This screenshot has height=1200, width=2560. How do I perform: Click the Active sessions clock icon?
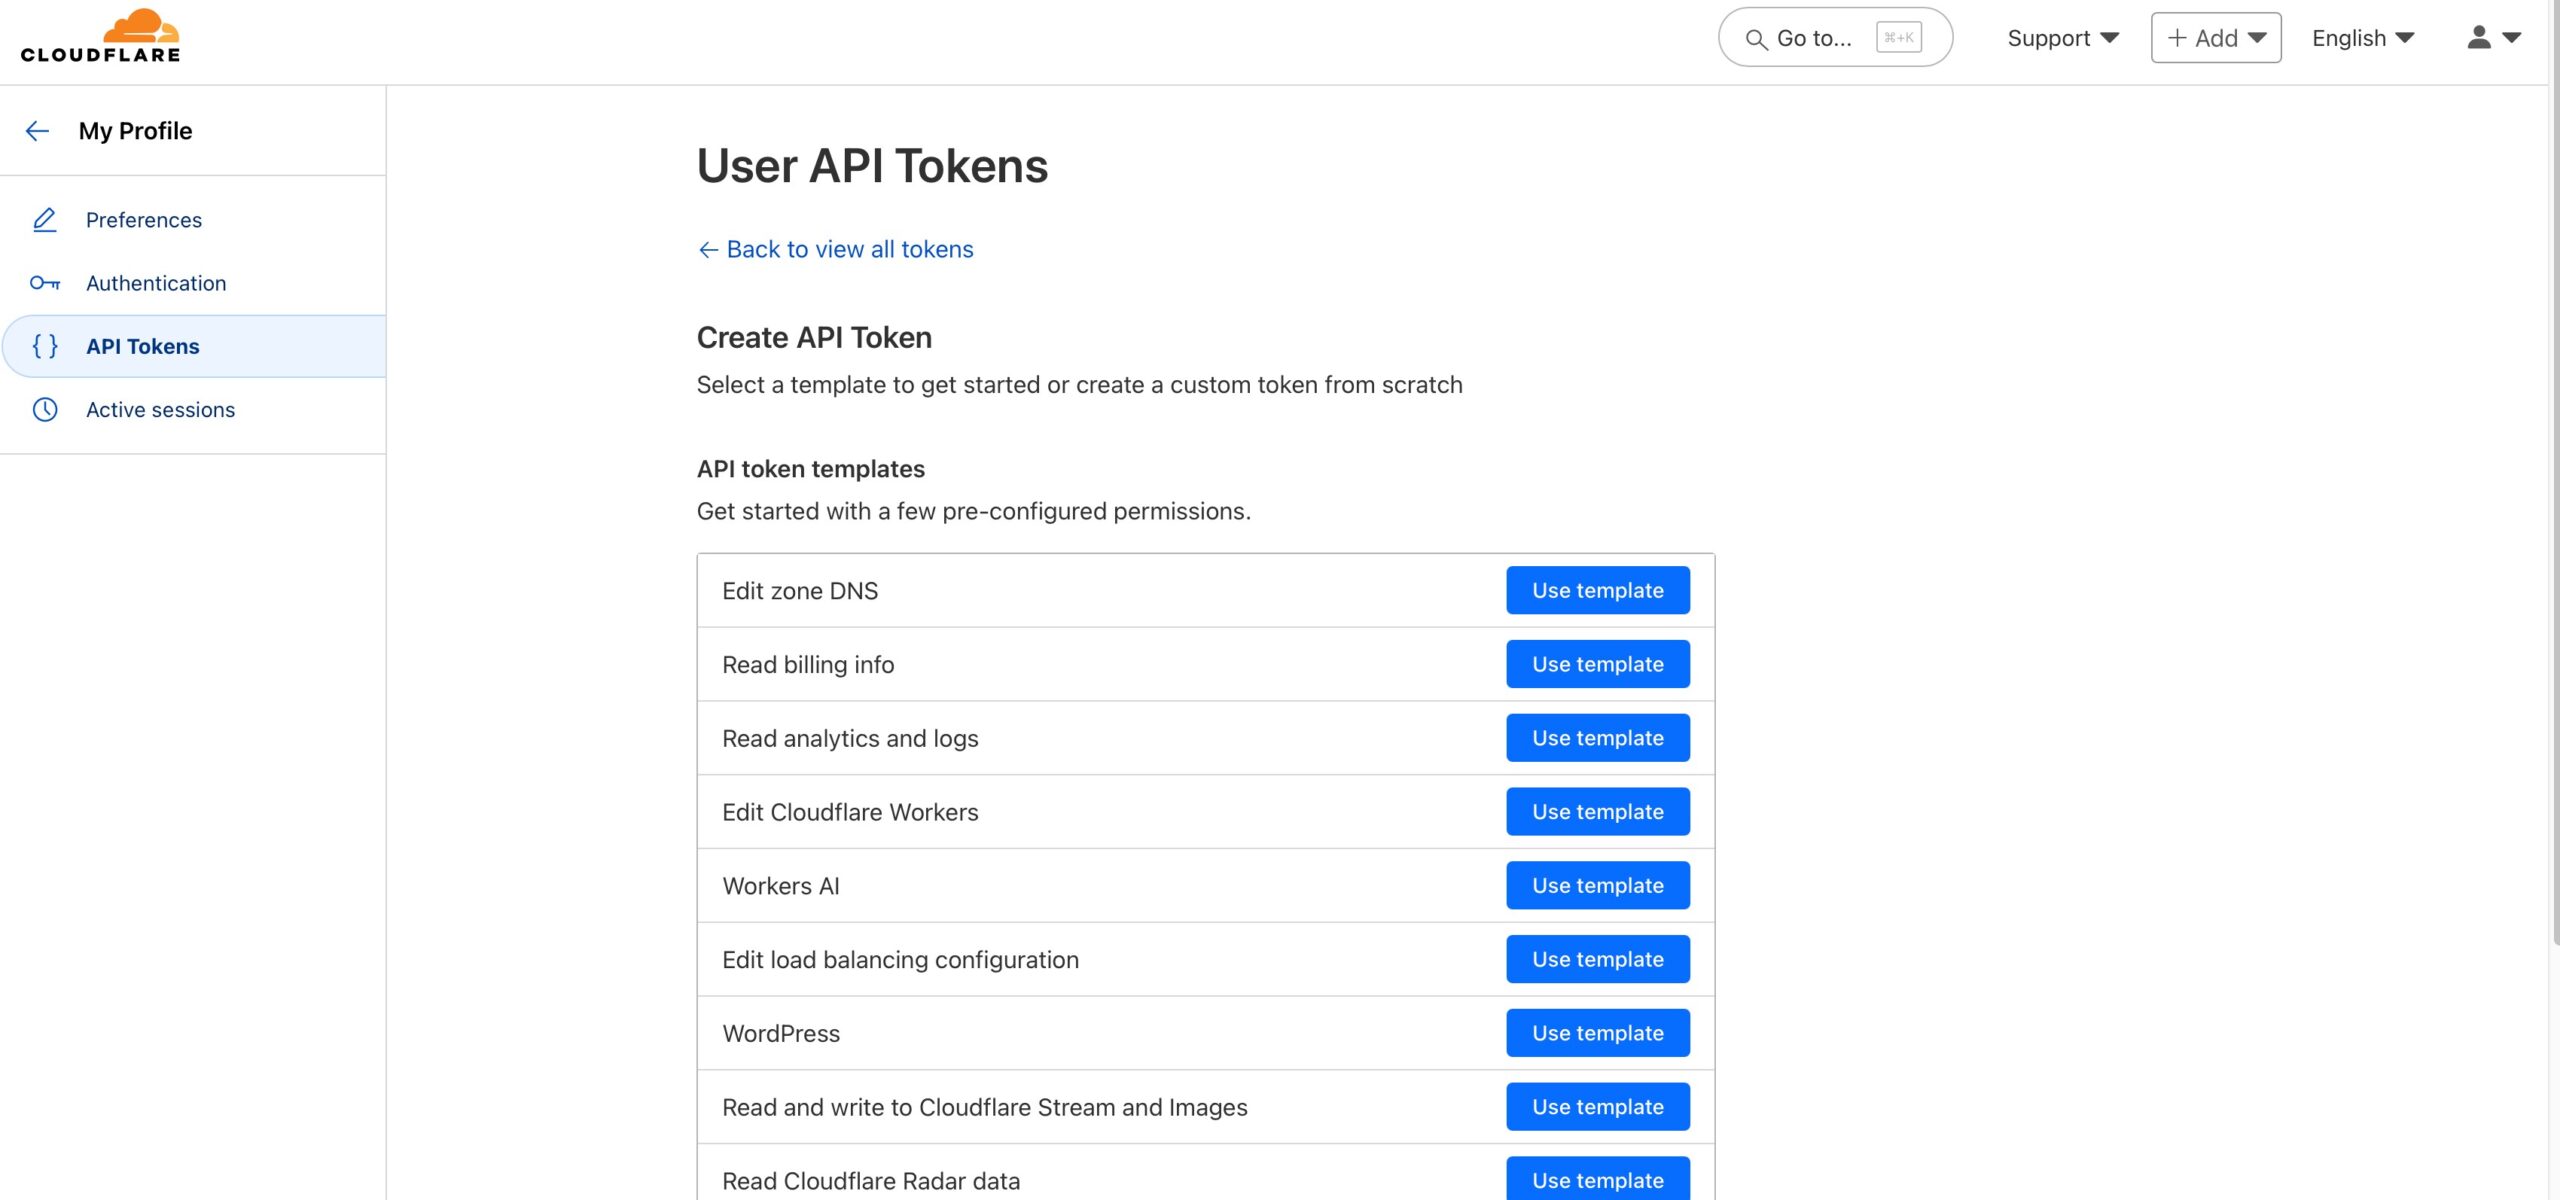click(45, 409)
